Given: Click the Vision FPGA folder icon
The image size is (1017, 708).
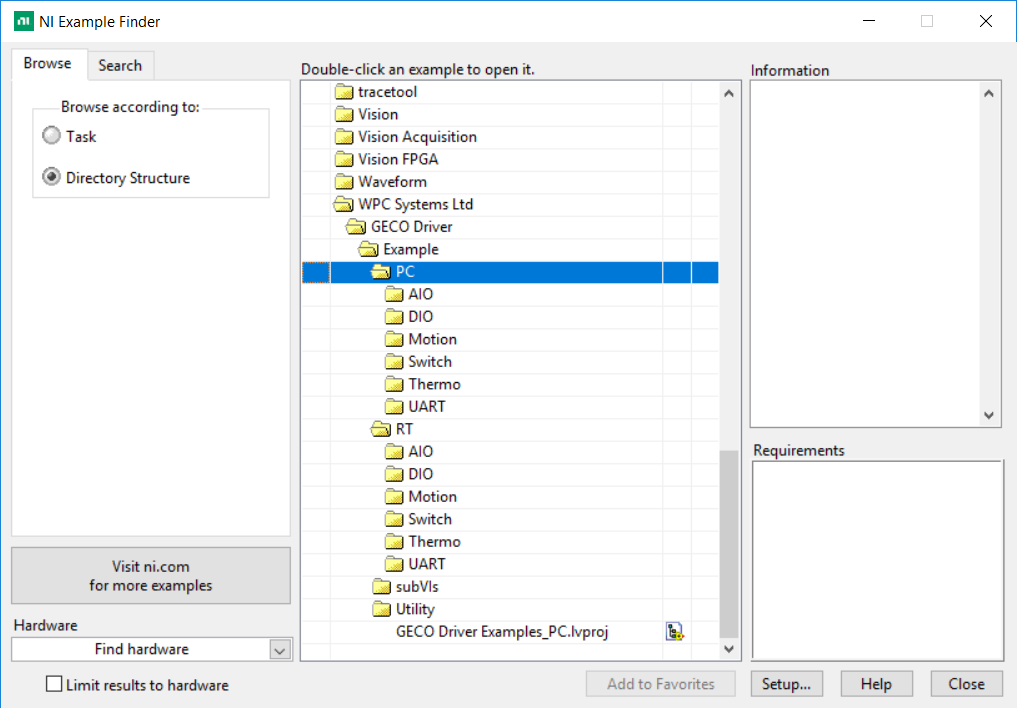Looking at the screenshot, I should coord(344,159).
